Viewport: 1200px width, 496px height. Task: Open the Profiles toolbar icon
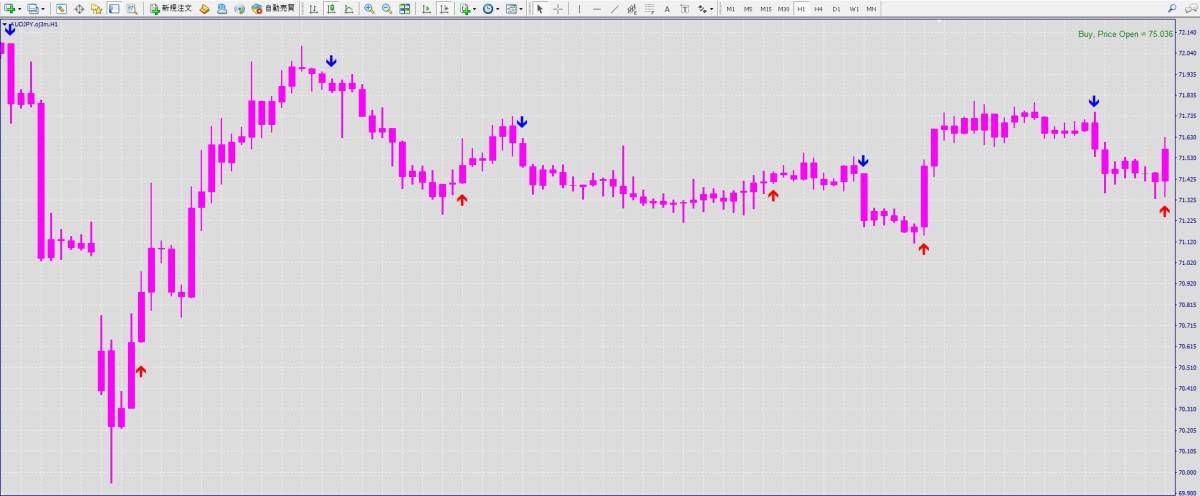(x=34, y=9)
